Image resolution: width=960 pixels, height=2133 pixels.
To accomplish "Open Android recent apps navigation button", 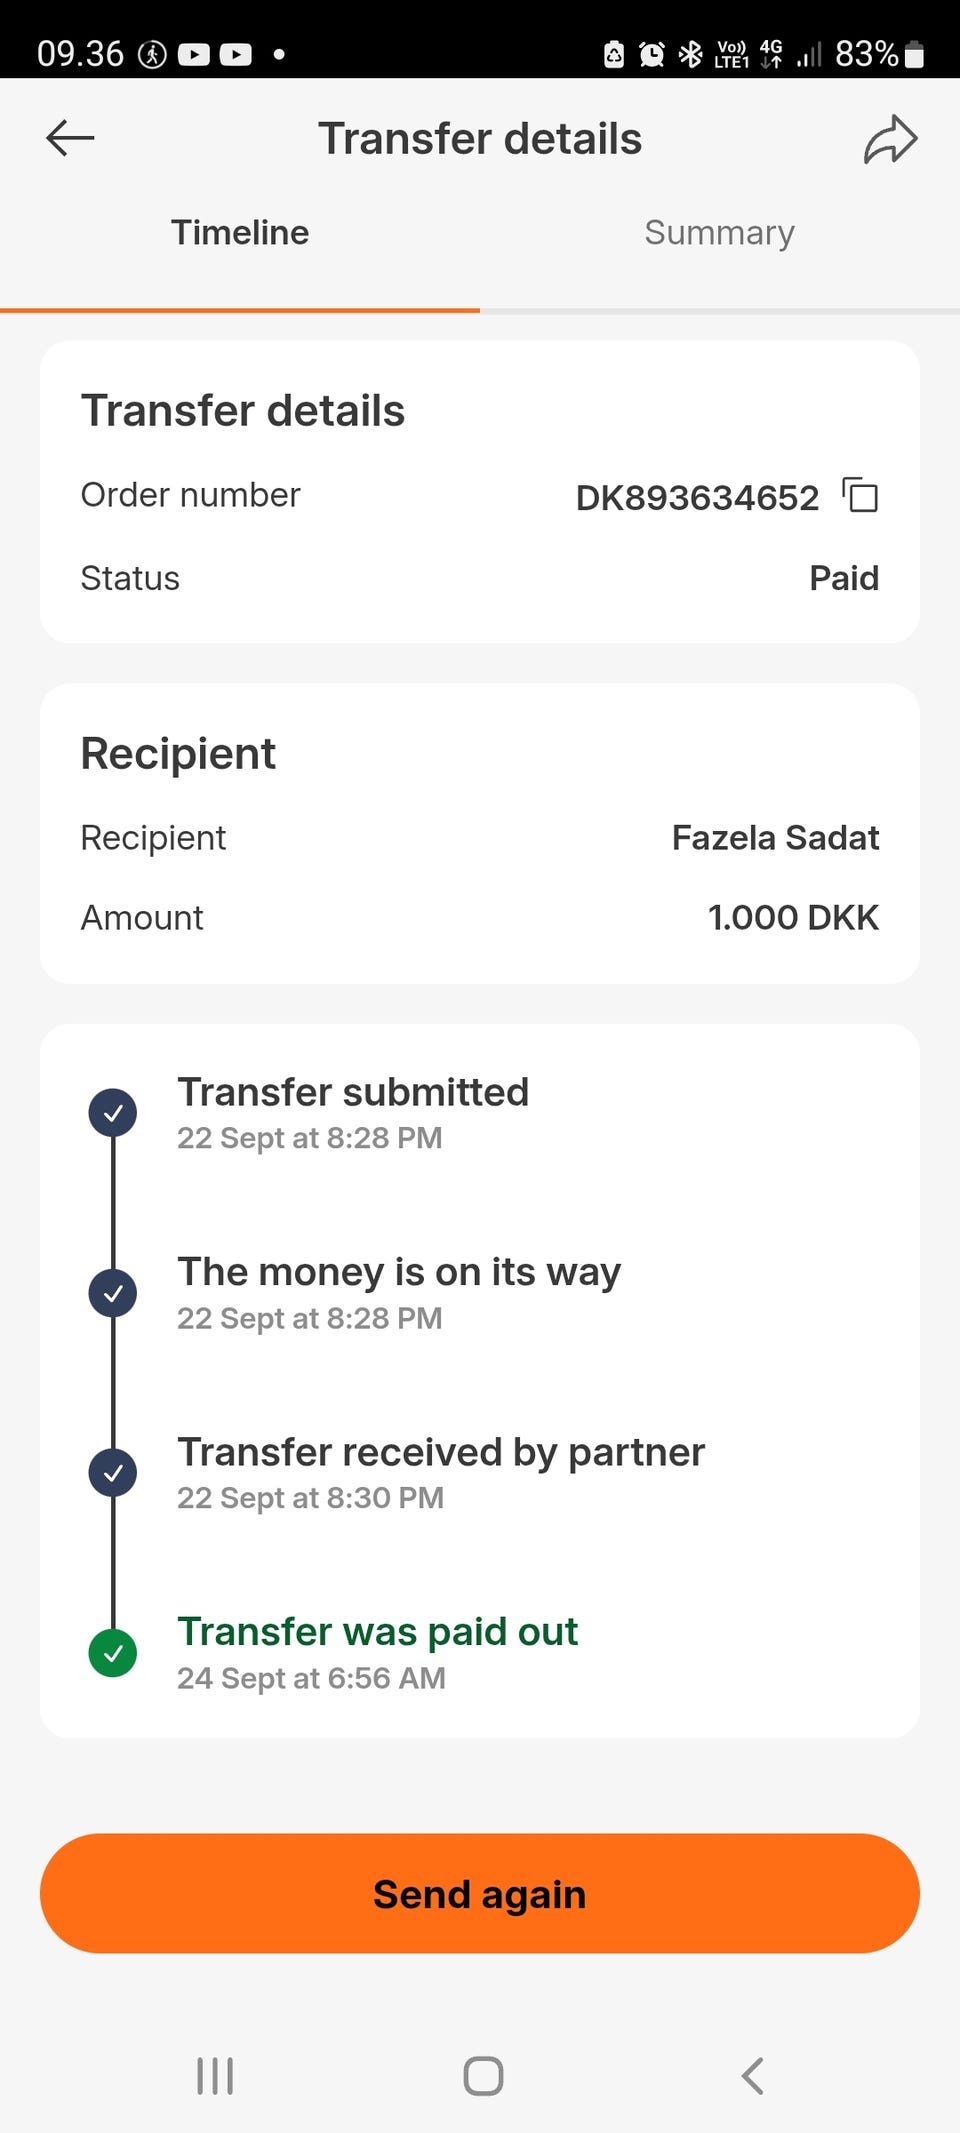I will coord(215,2076).
